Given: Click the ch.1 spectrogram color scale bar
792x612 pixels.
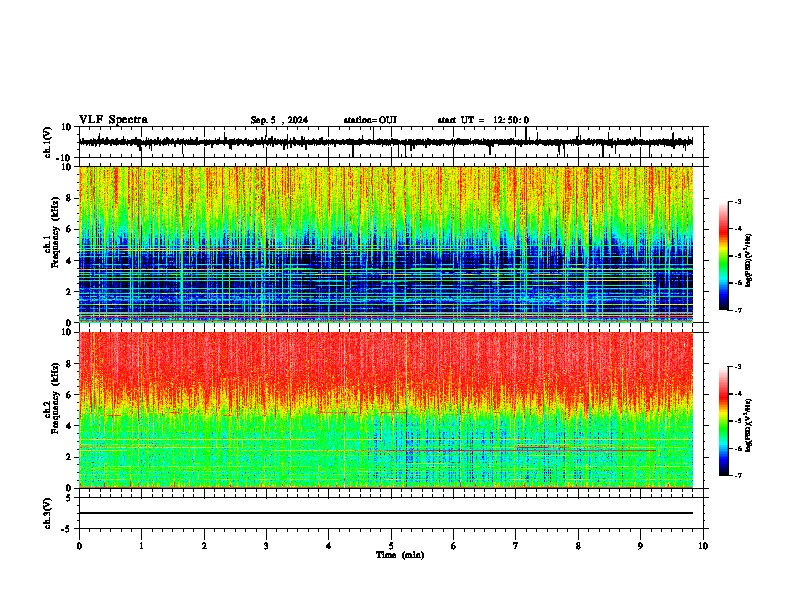Looking at the screenshot, I should (x=723, y=256).
